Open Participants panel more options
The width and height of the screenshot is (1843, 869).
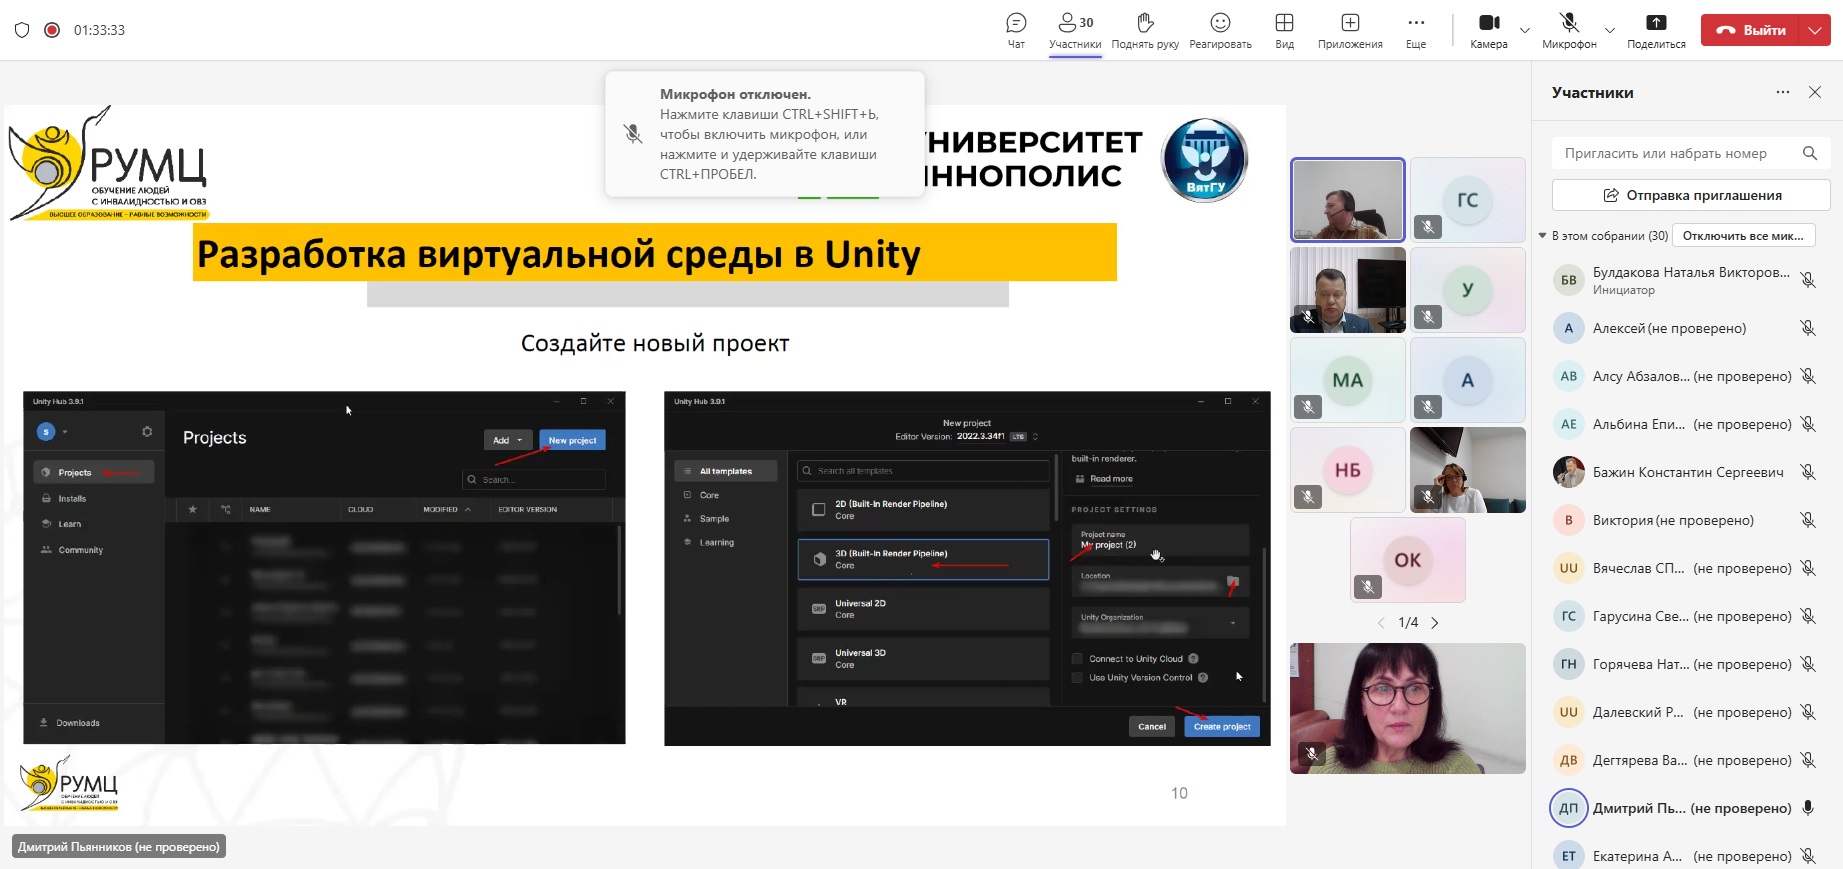tap(1783, 92)
